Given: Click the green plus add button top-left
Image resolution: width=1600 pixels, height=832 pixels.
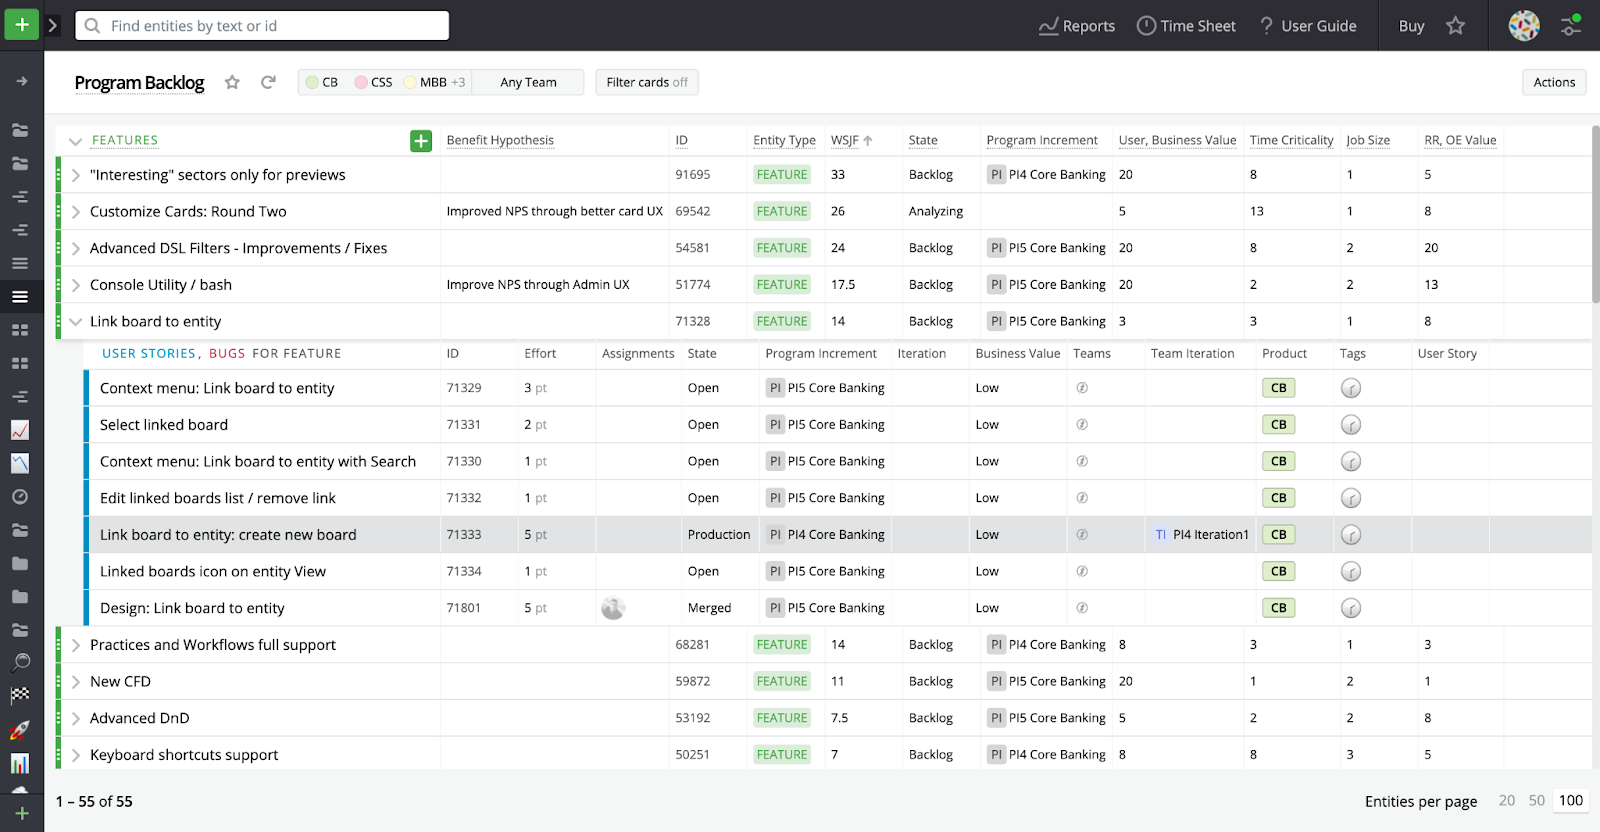Looking at the screenshot, I should 21,25.
